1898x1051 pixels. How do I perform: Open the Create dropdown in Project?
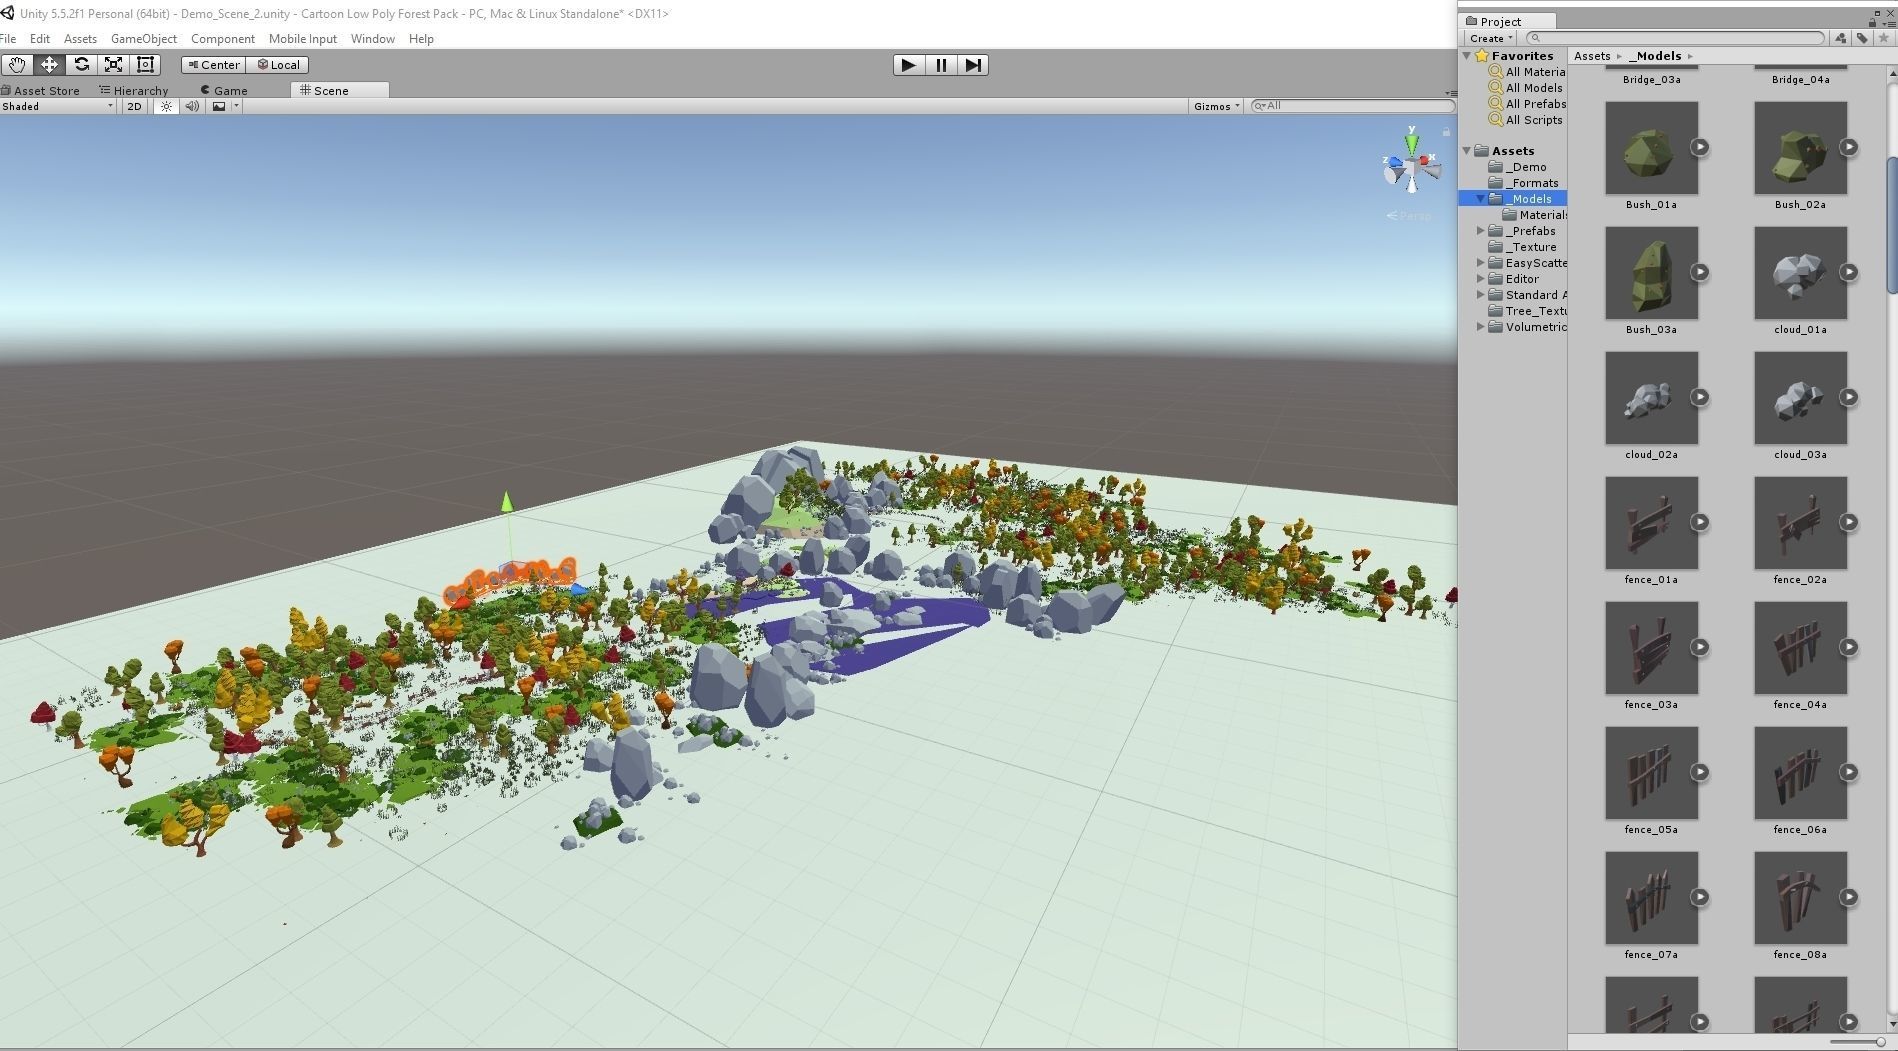(1491, 38)
